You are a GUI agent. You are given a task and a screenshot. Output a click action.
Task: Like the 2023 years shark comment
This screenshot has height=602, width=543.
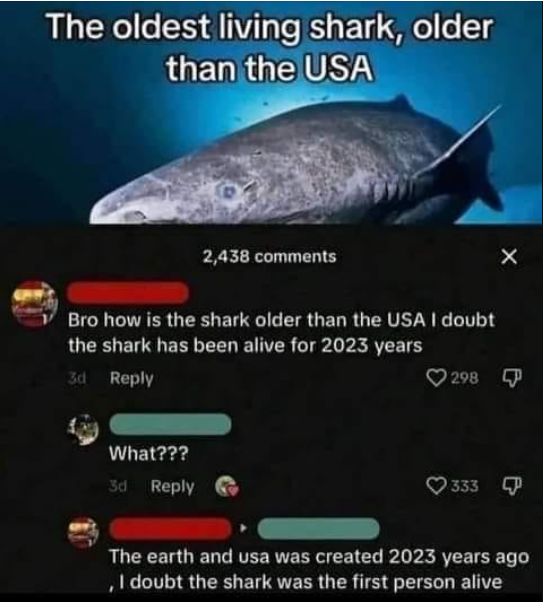click(x=435, y=378)
